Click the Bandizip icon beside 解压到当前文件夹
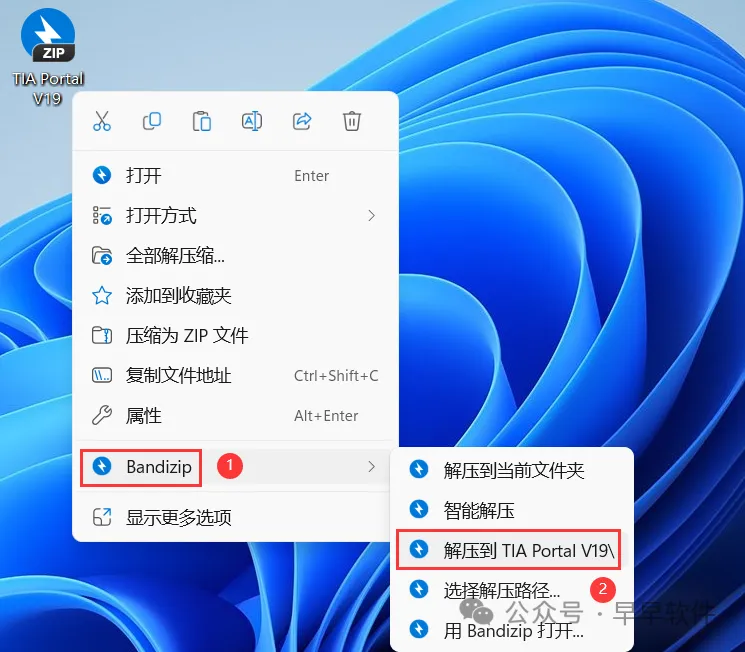 tap(419, 469)
